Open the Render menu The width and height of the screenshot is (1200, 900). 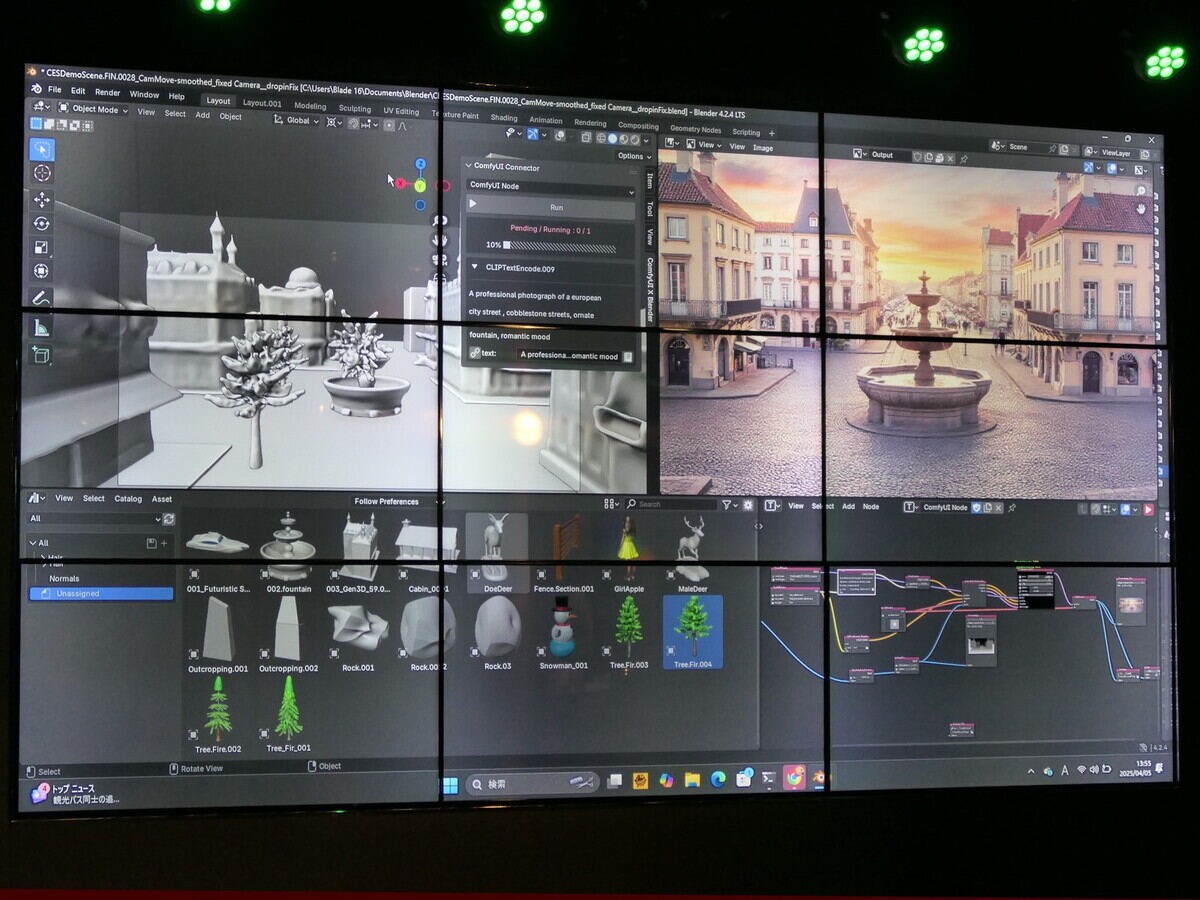tap(107, 93)
